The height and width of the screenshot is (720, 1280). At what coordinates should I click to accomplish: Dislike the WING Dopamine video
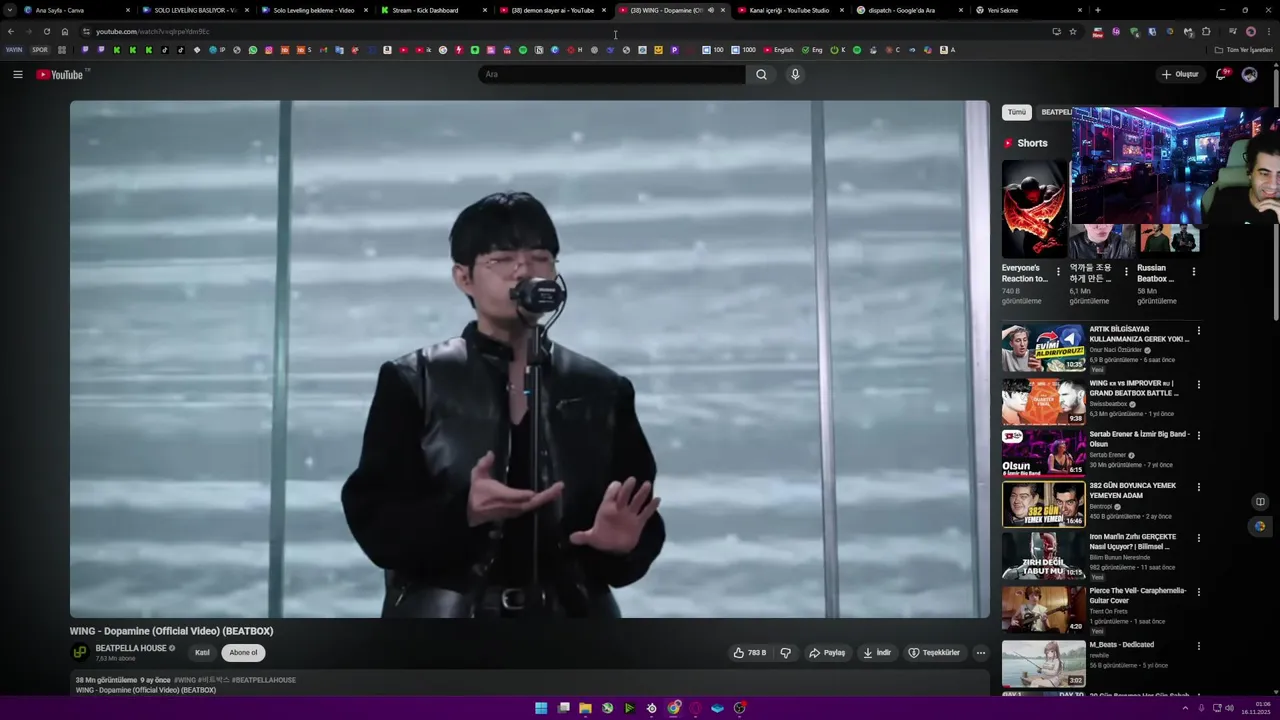click(786, 653)
